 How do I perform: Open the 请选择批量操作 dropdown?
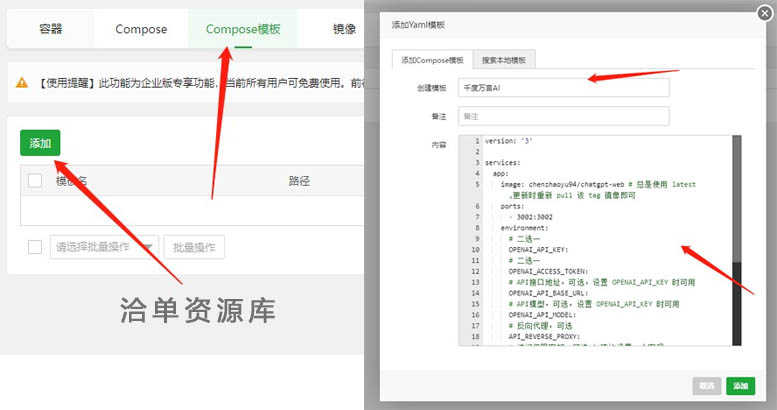(104, 247)
